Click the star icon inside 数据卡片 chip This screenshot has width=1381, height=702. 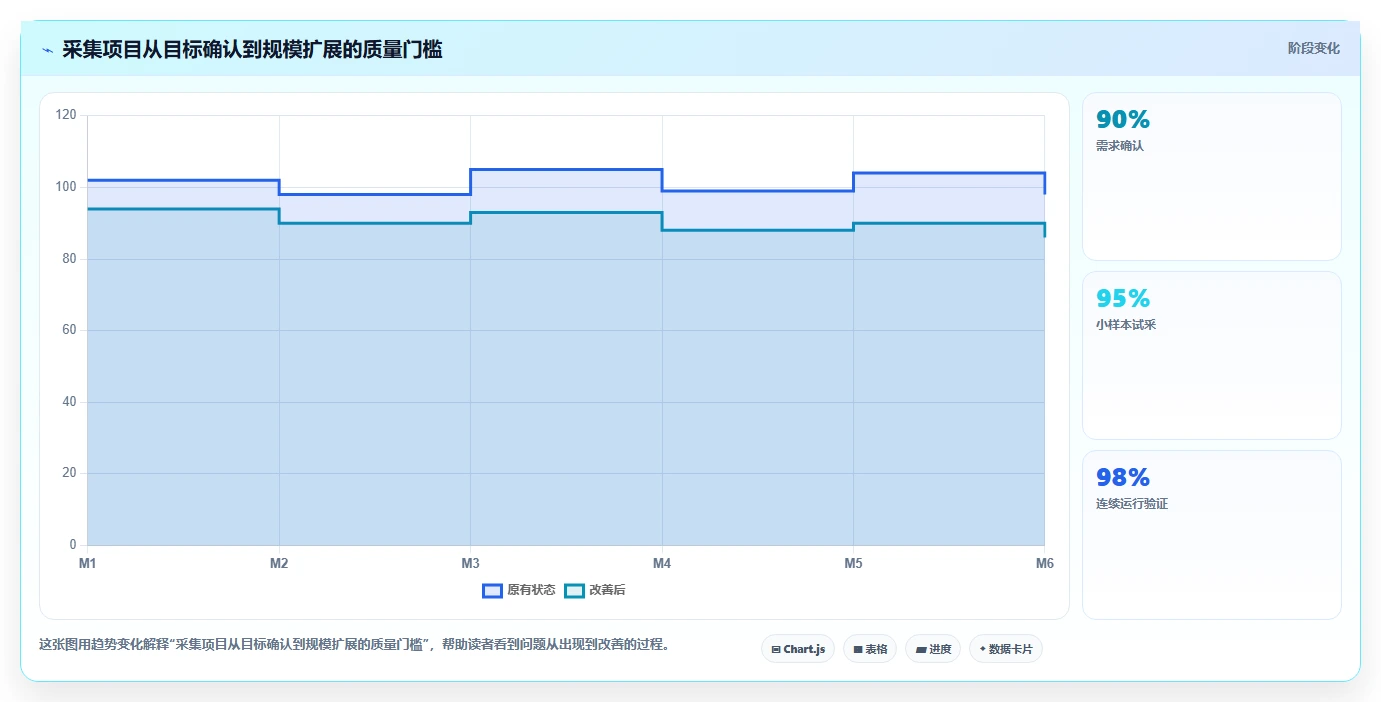pos(983,649)
